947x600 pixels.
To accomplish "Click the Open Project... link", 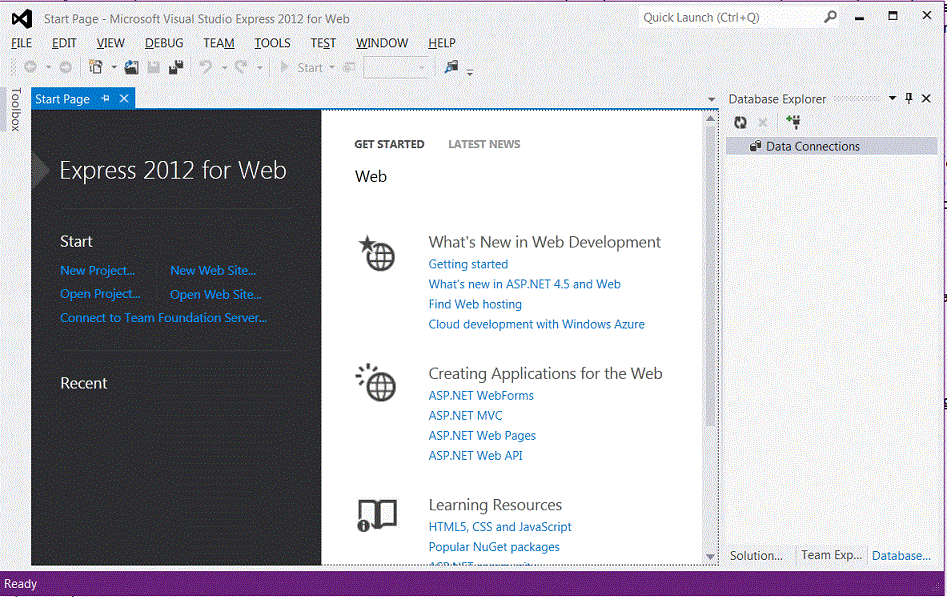I will (100, 294).
